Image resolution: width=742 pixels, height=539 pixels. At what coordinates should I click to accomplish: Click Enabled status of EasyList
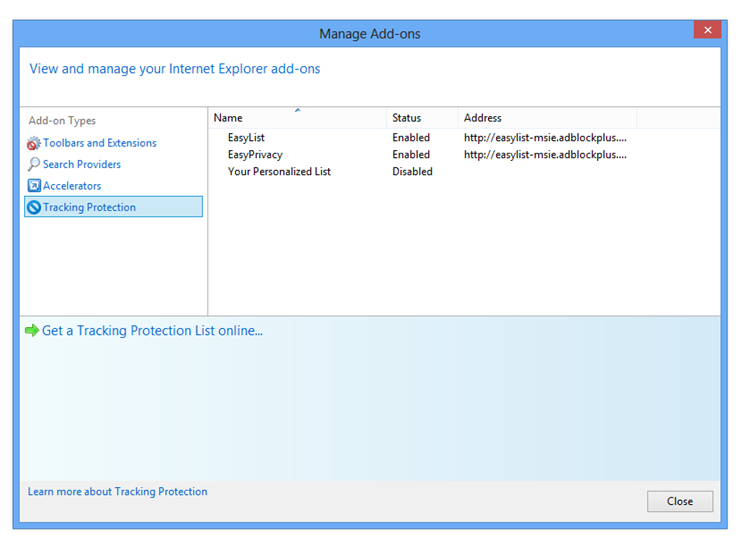click(411, 138)
